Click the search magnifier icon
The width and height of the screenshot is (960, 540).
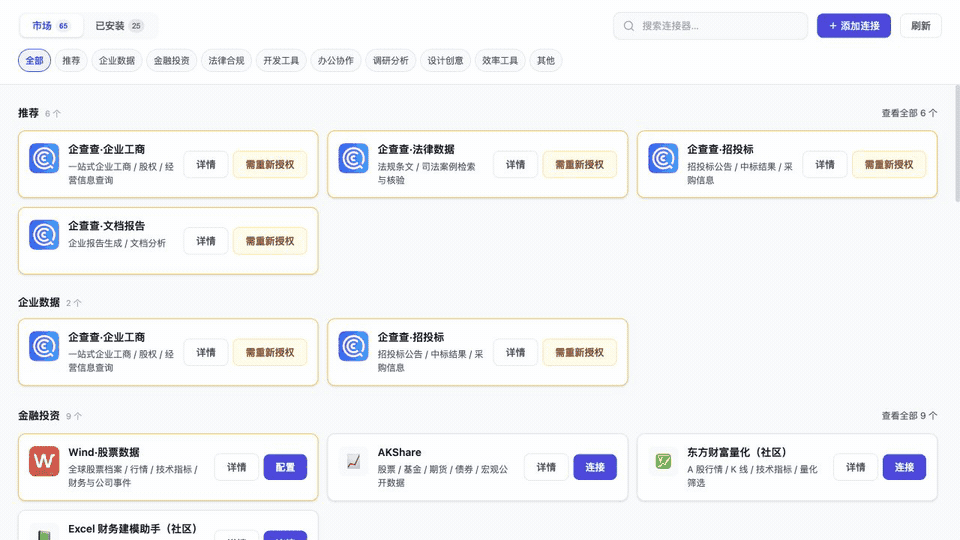[629, 26]
